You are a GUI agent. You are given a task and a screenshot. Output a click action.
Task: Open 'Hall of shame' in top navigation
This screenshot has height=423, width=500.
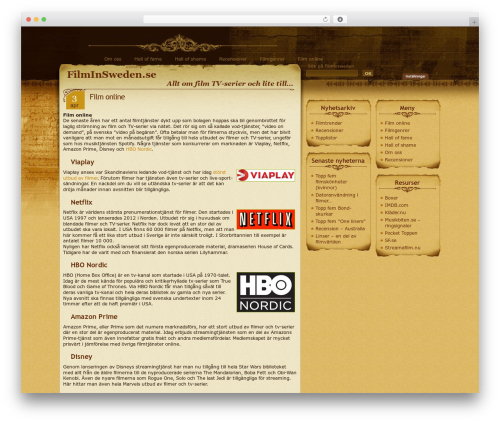coord(190,59)
